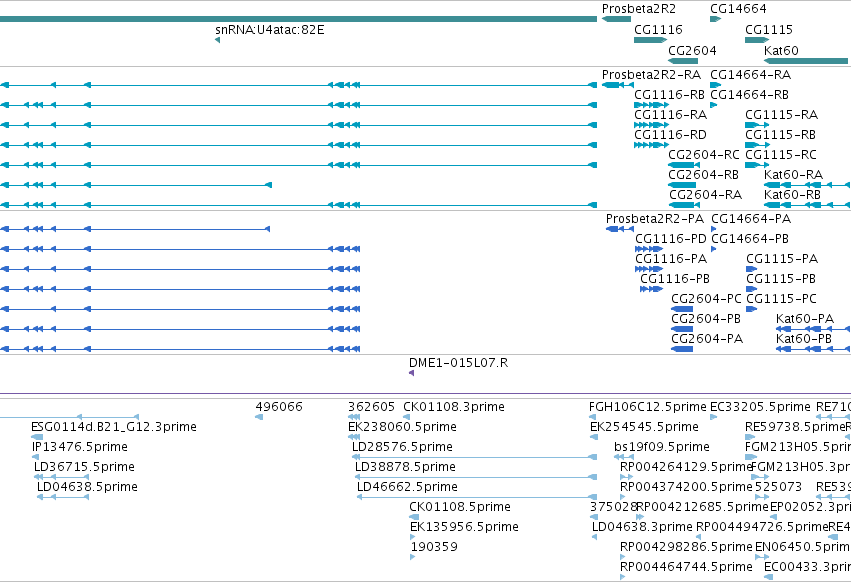Select the LD38878.5prime EST label

coord(405,468)
